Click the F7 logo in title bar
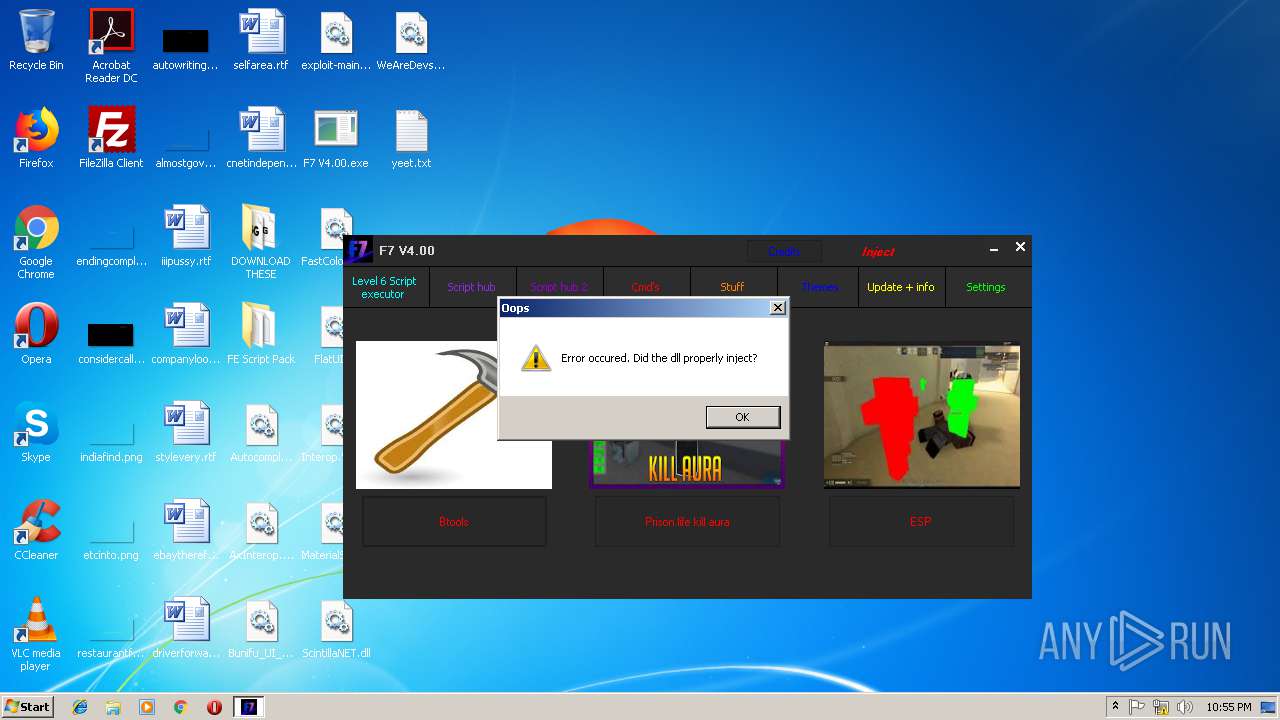Viewport: 1280px width, 720px height. pyautogui.click(x=360, y=250)
